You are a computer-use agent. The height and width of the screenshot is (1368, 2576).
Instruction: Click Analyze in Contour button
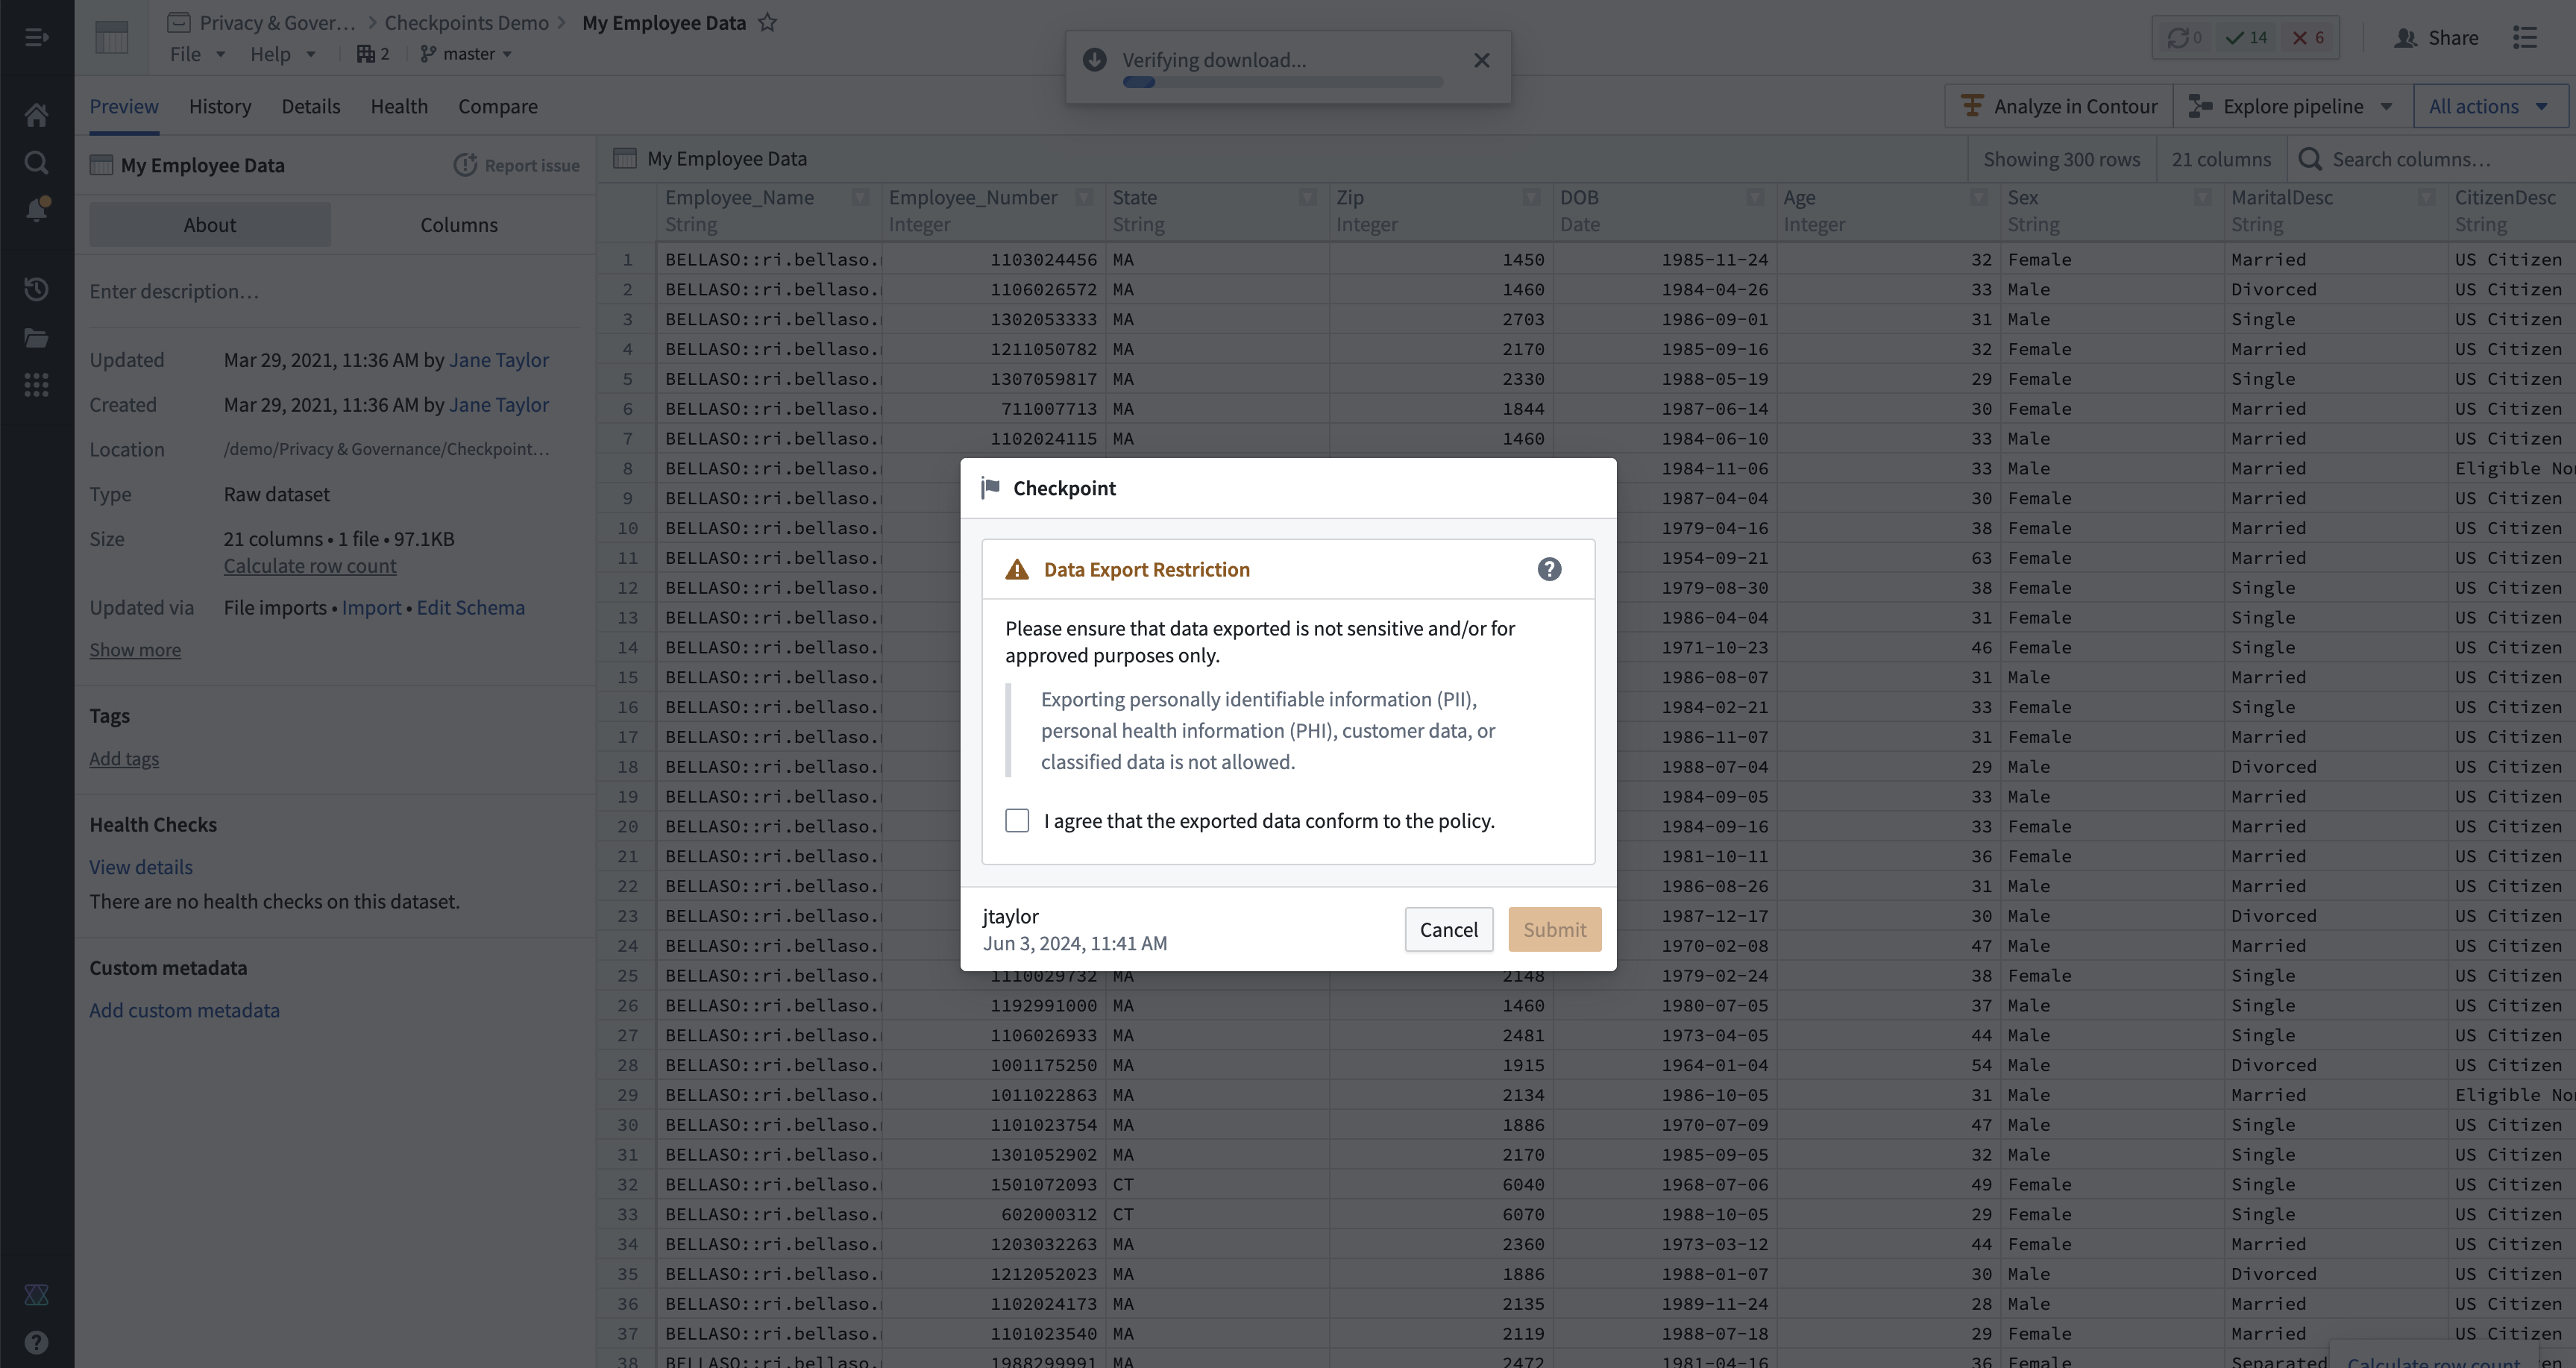[2059, 106]
